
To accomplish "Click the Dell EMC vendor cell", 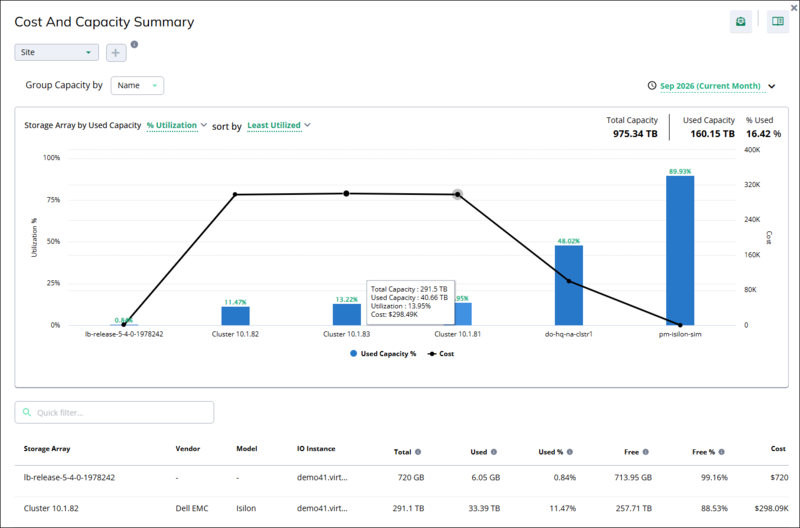I will 192,508.
